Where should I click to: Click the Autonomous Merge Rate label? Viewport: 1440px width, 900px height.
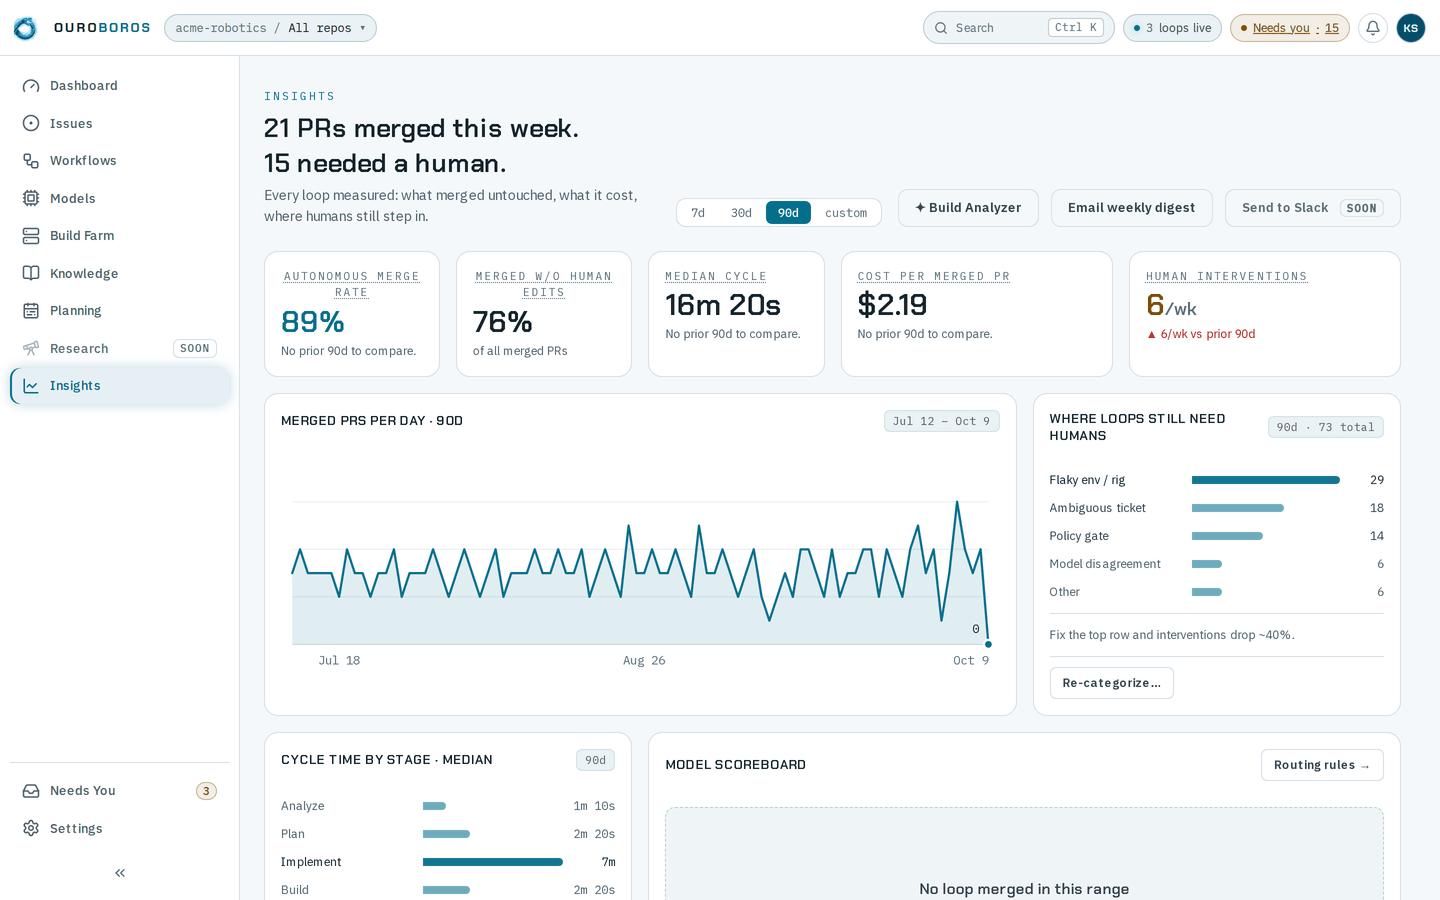pos(351,284)
